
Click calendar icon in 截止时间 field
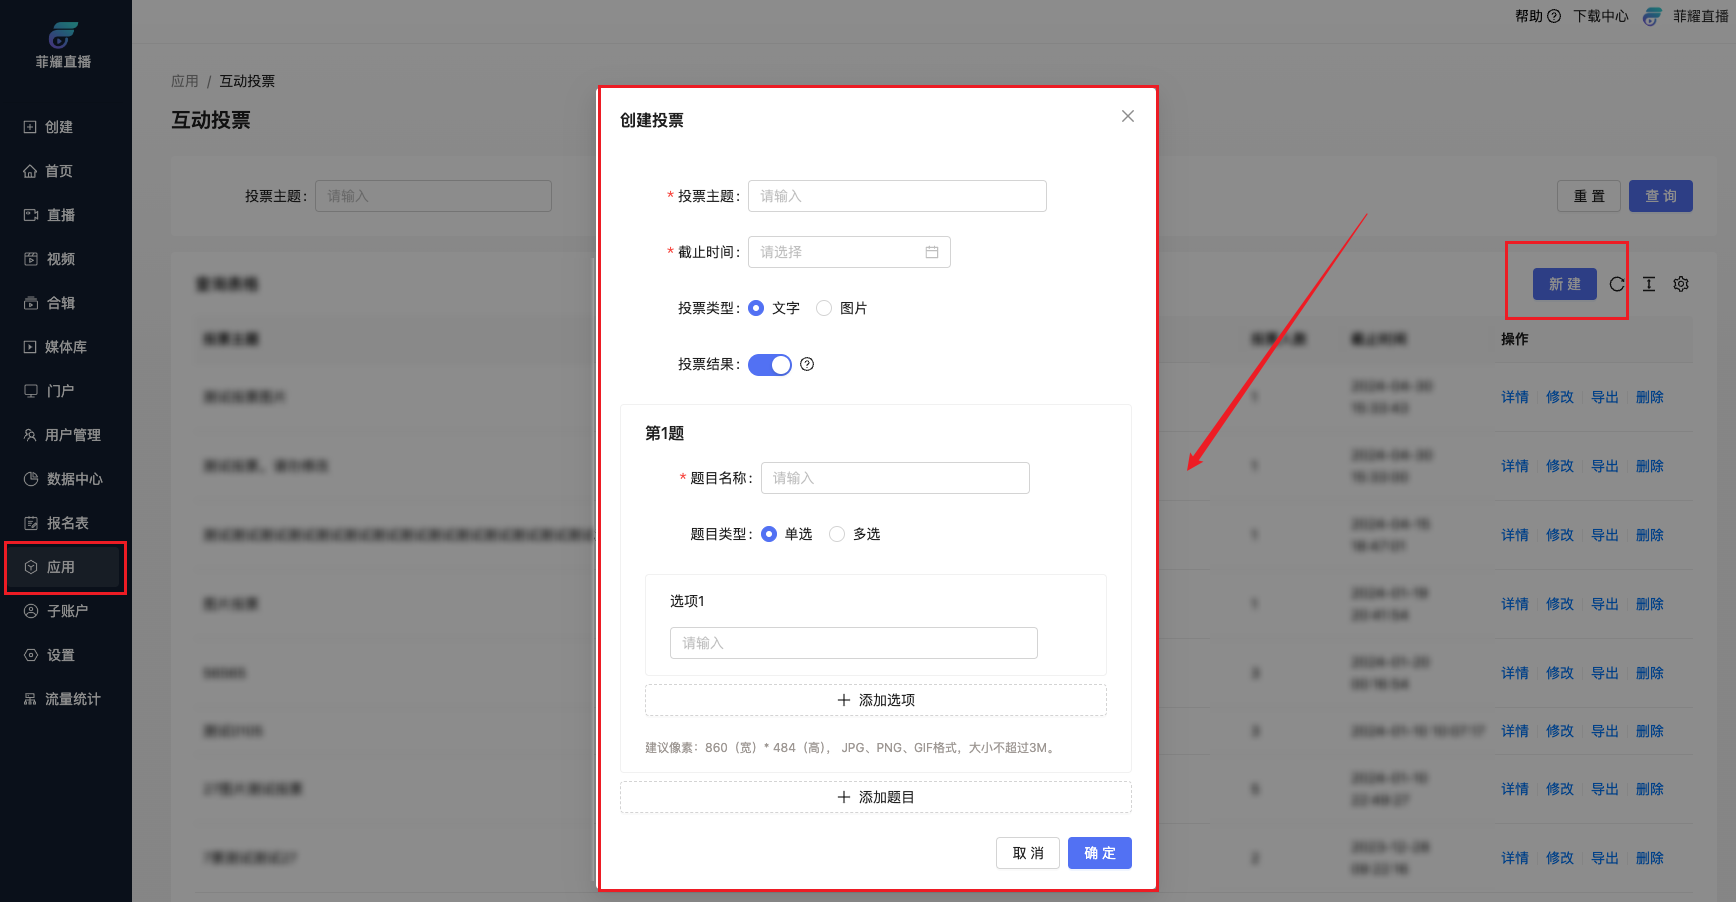931,252
